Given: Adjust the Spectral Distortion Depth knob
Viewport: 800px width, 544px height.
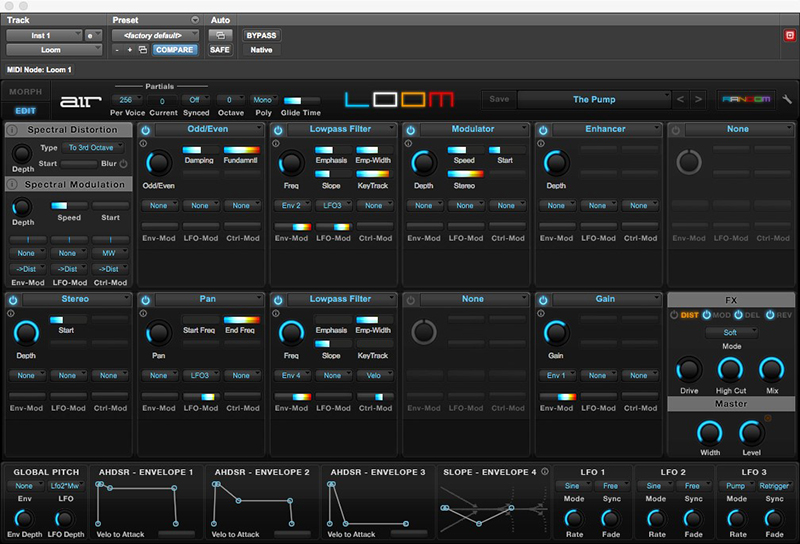Looking at the screenshot, I should (22, 154).
